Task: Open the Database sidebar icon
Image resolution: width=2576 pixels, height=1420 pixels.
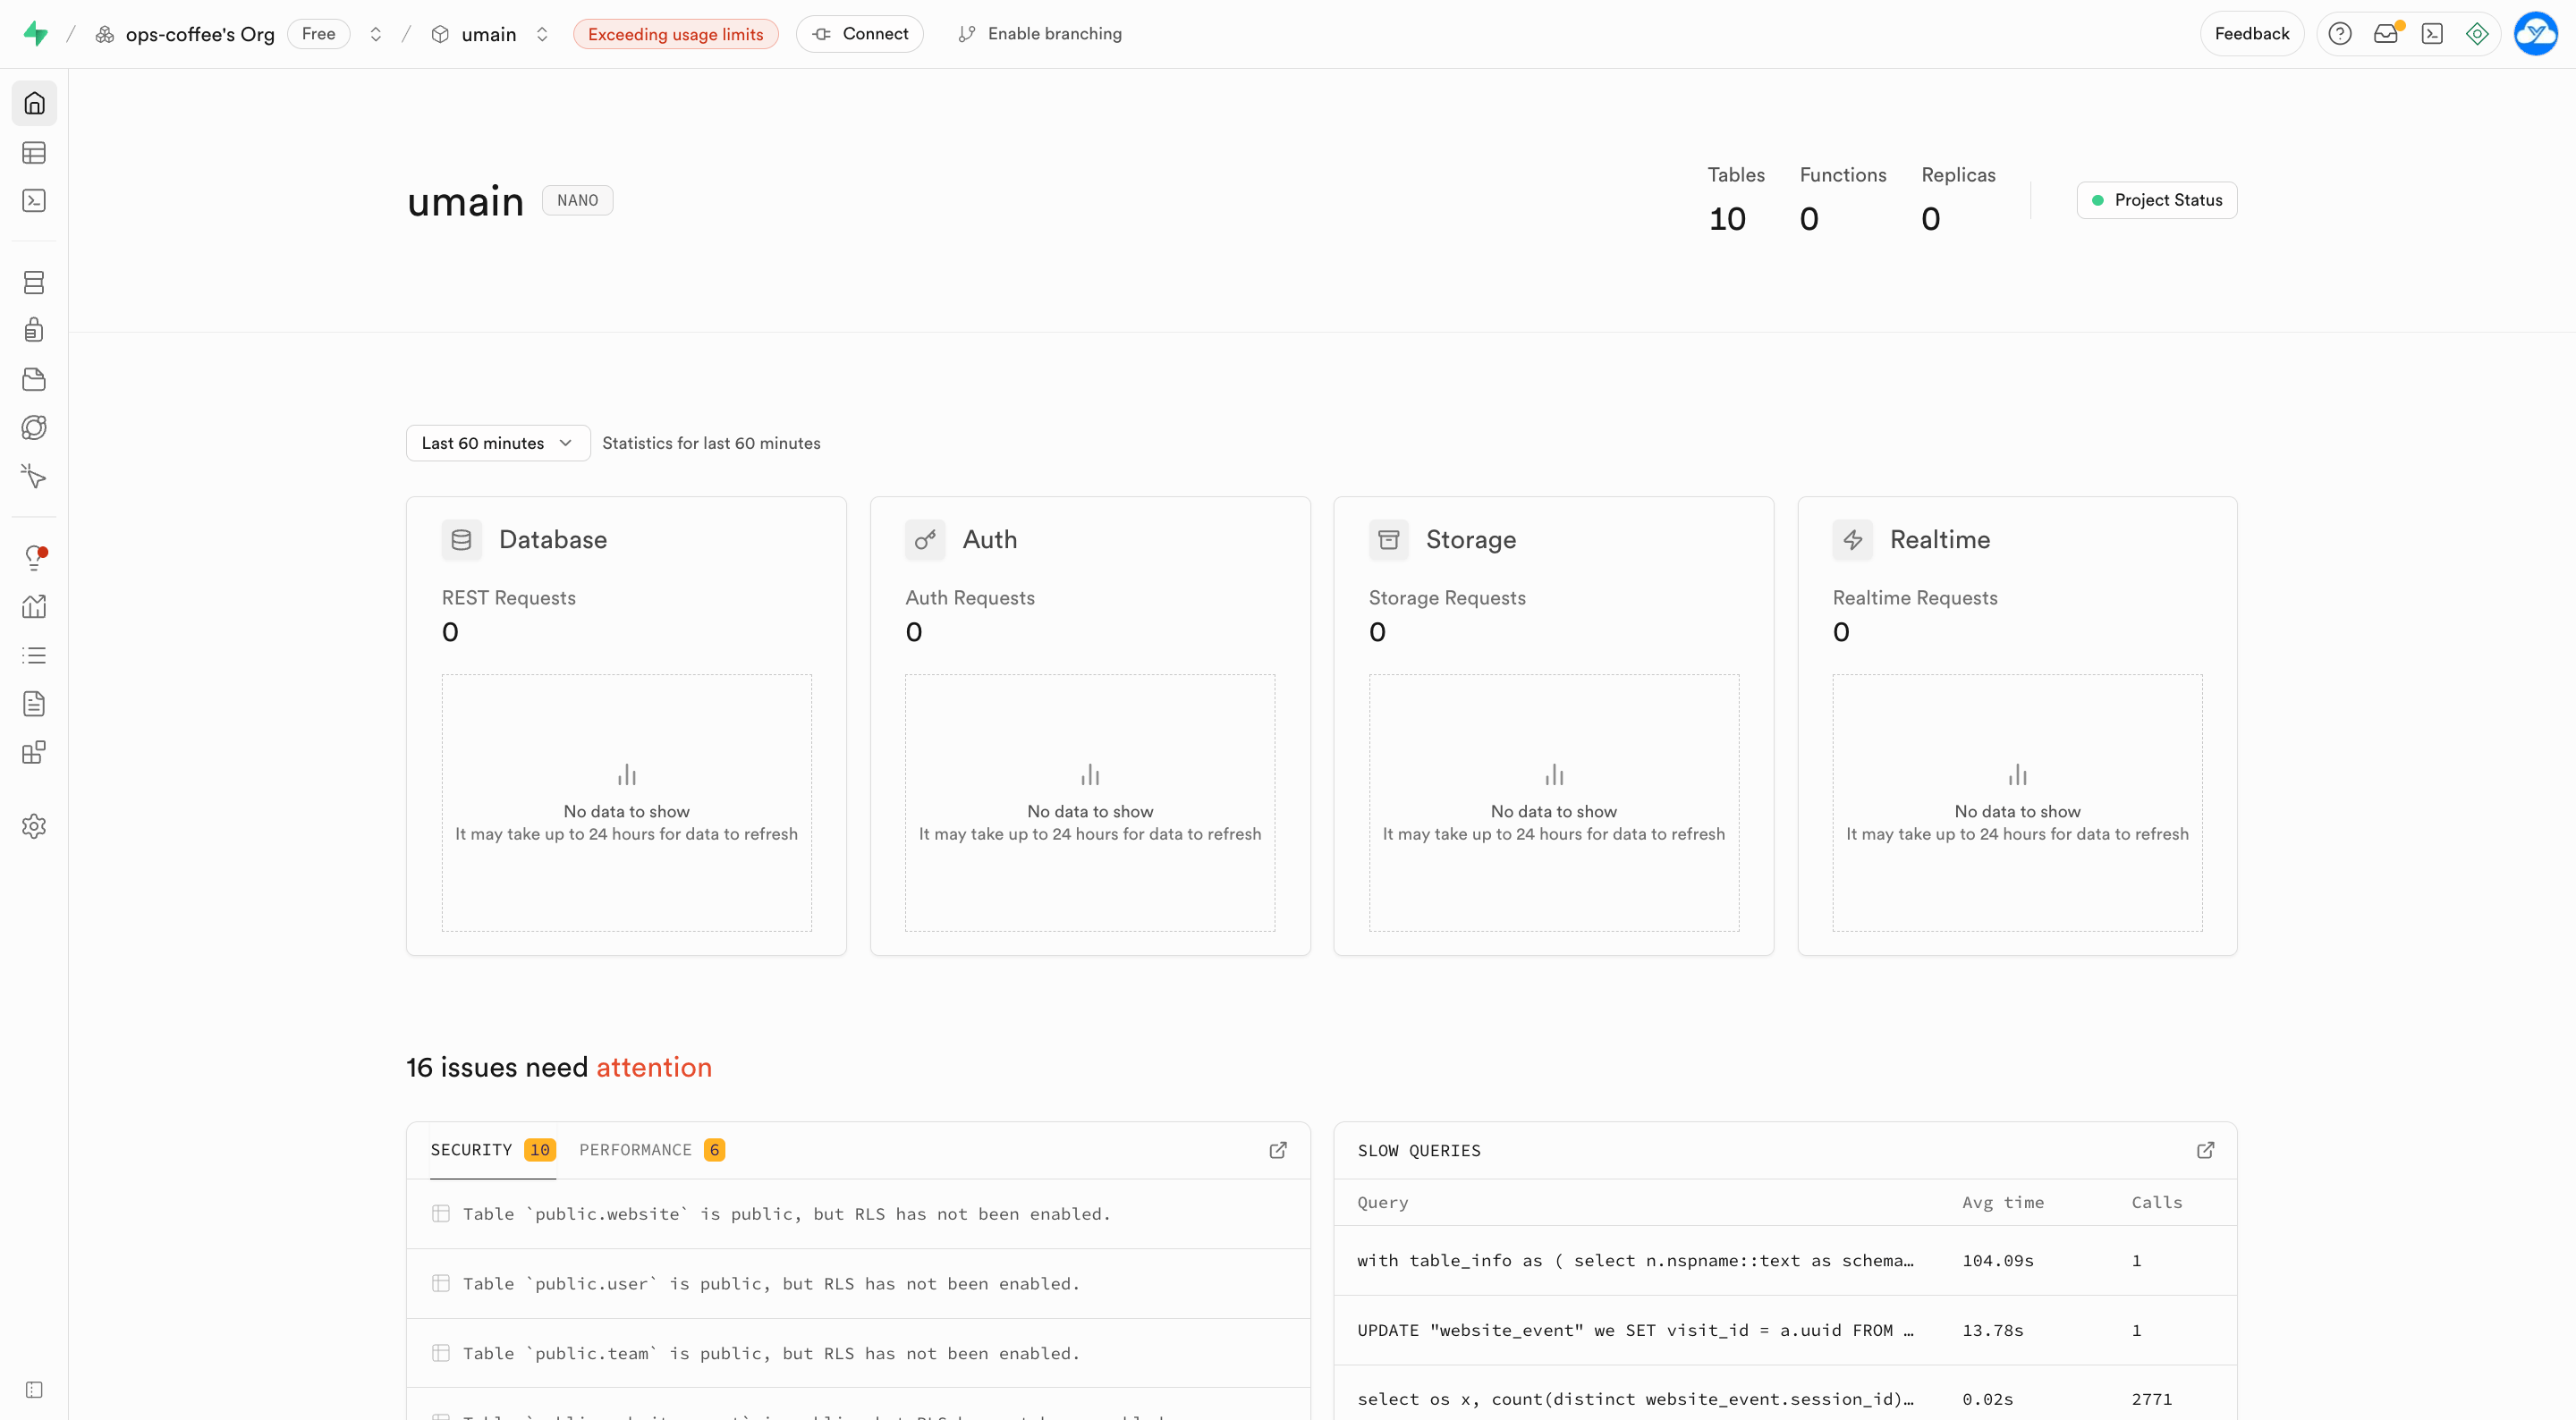Action: pyautogui.click(x=34, y=283)
